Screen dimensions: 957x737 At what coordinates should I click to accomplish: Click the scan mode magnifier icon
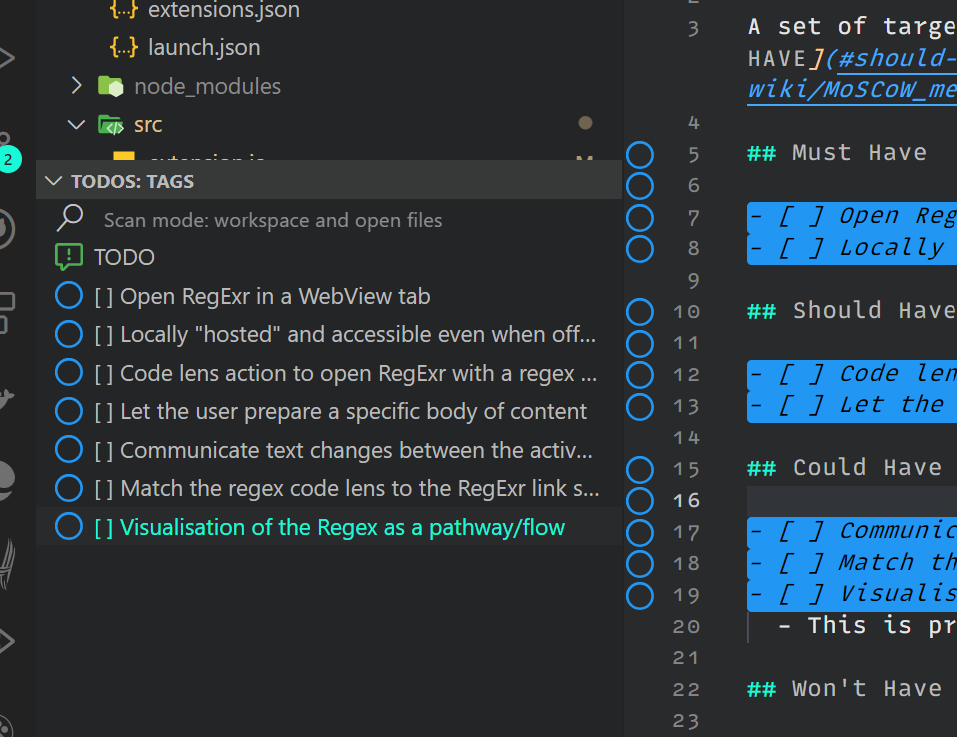70,218
